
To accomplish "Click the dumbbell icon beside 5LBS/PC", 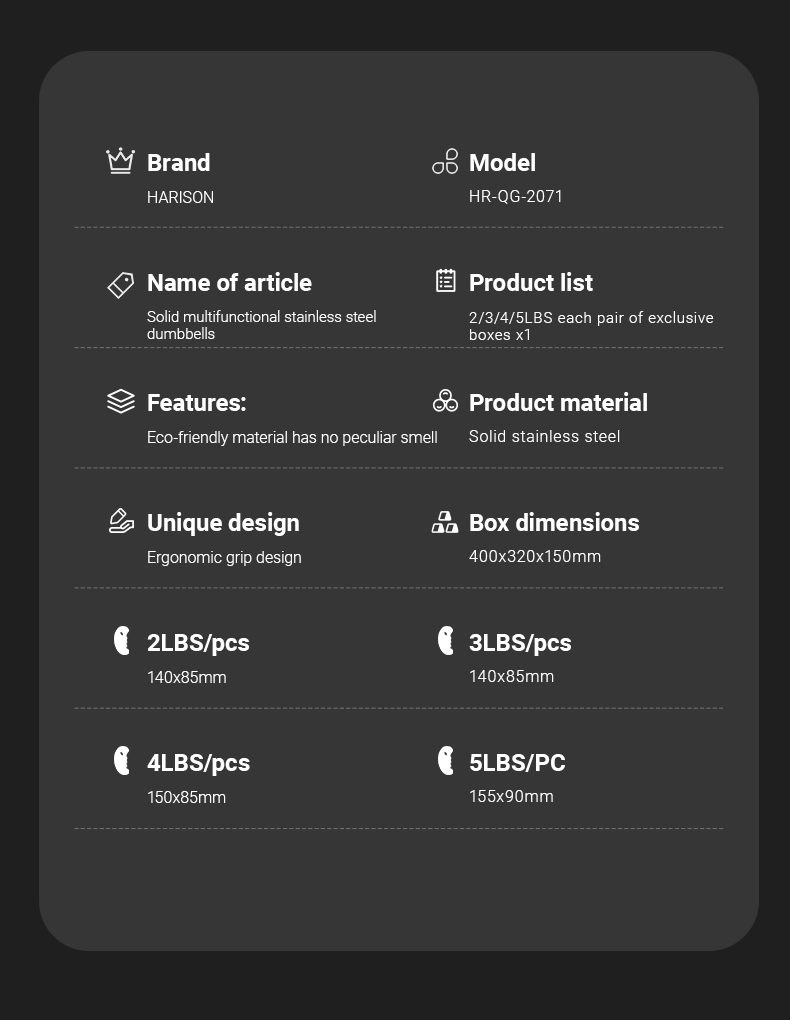I will pos(446,760).
